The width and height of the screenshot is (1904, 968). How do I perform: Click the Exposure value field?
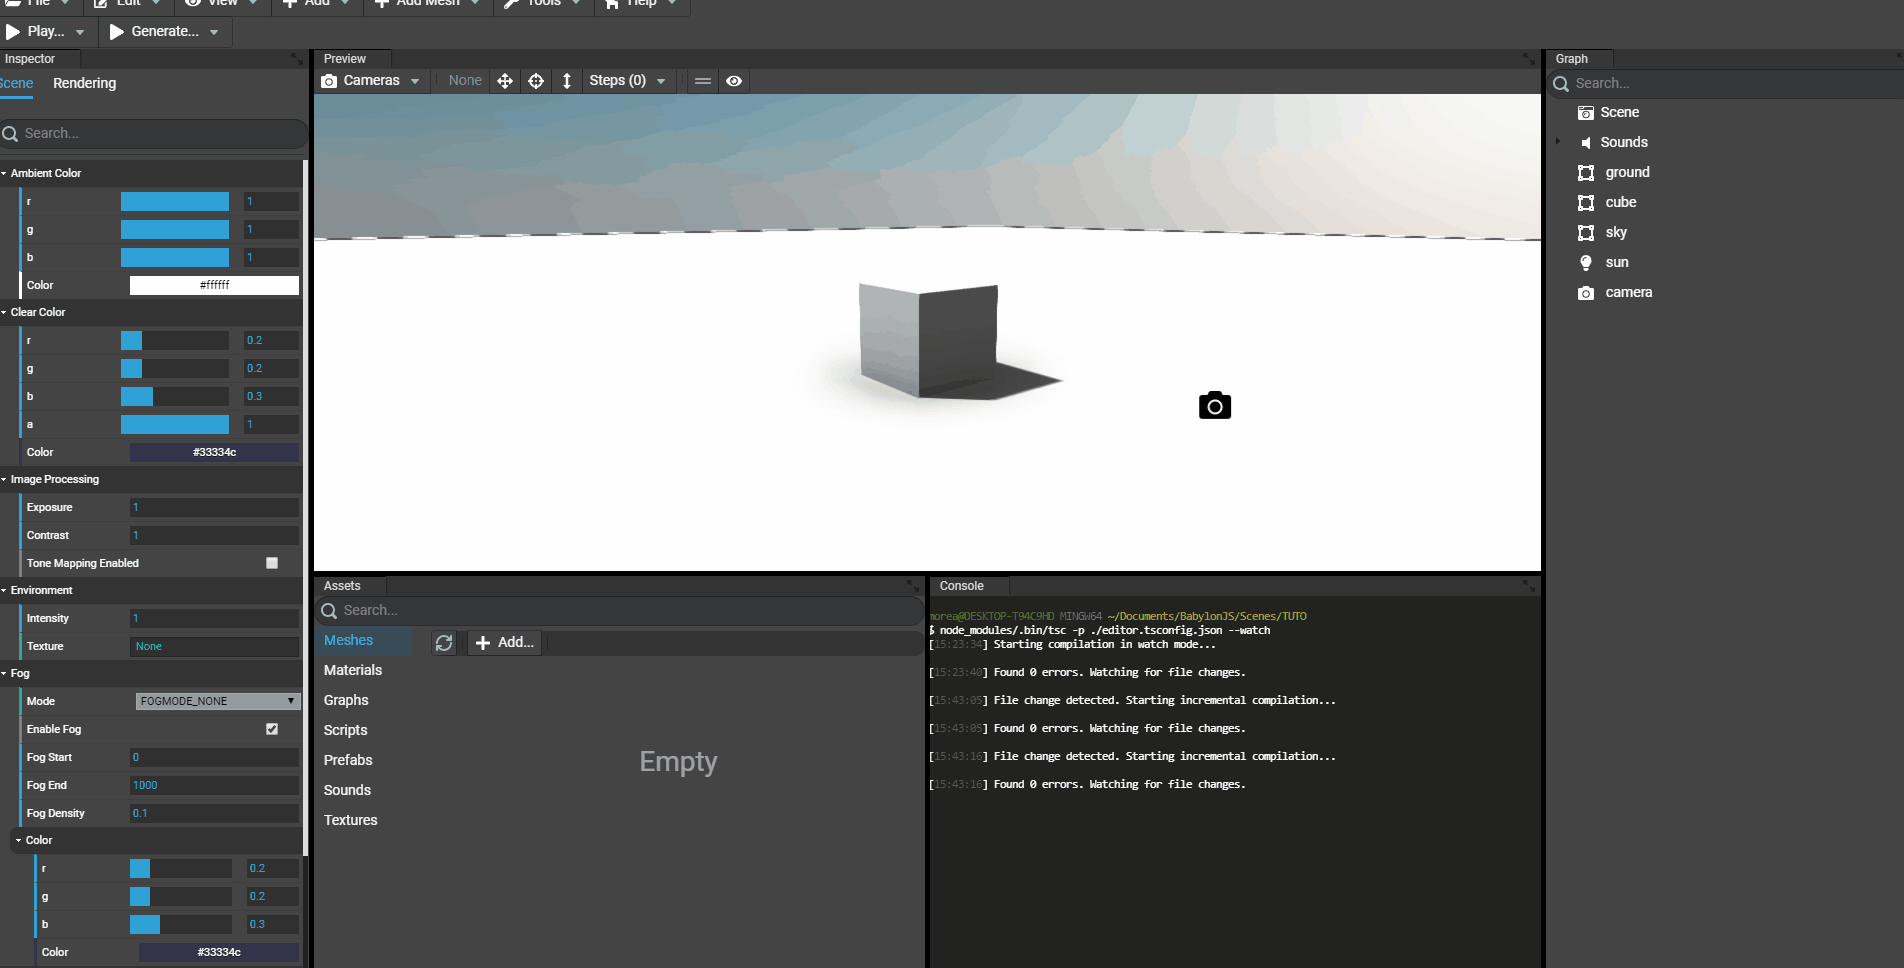pyautogui.click(x=214, y=508)
